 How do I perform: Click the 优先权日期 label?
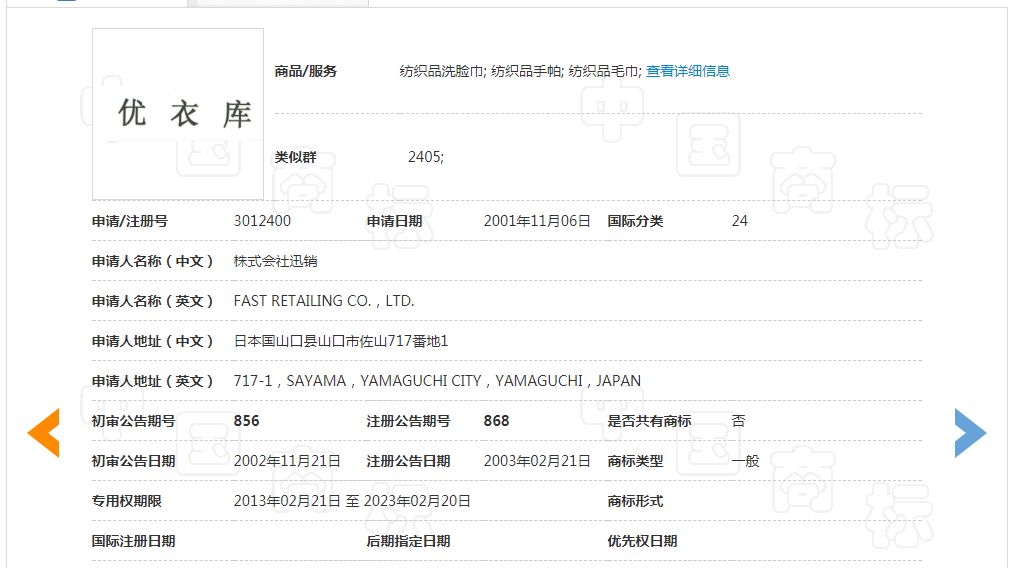[x=642, y=541]
